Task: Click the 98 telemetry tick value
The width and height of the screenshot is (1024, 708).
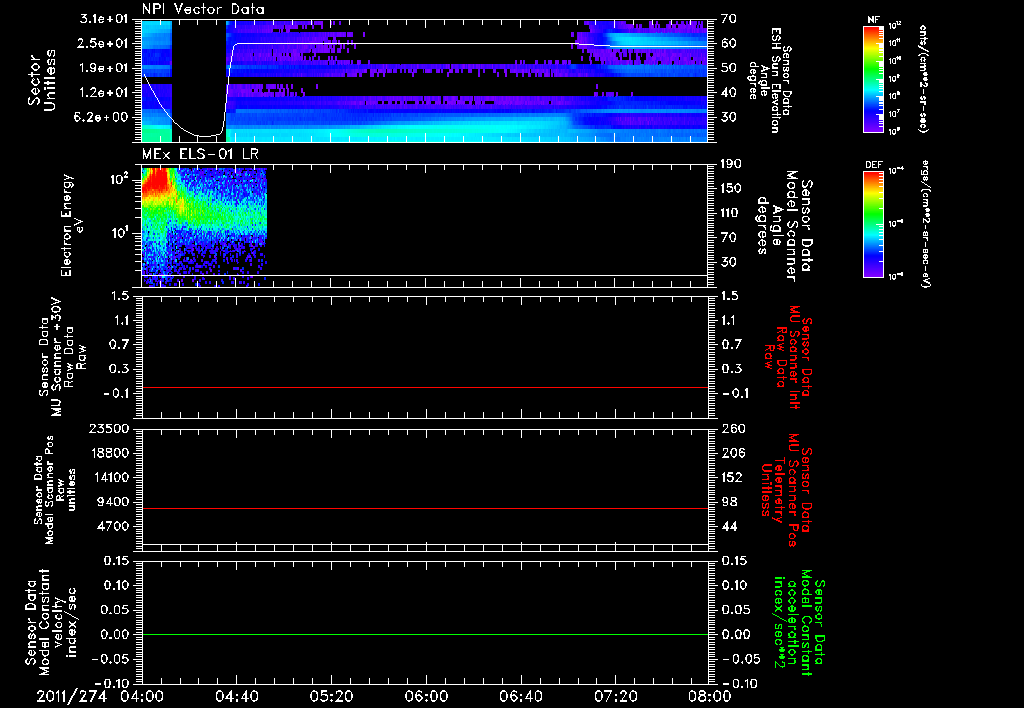Action: [729, 502]
